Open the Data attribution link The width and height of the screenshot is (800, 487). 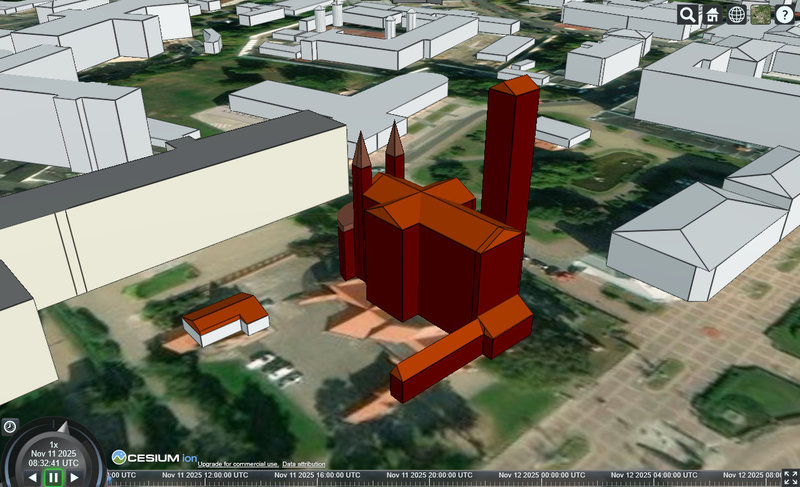tap(303, 464)
